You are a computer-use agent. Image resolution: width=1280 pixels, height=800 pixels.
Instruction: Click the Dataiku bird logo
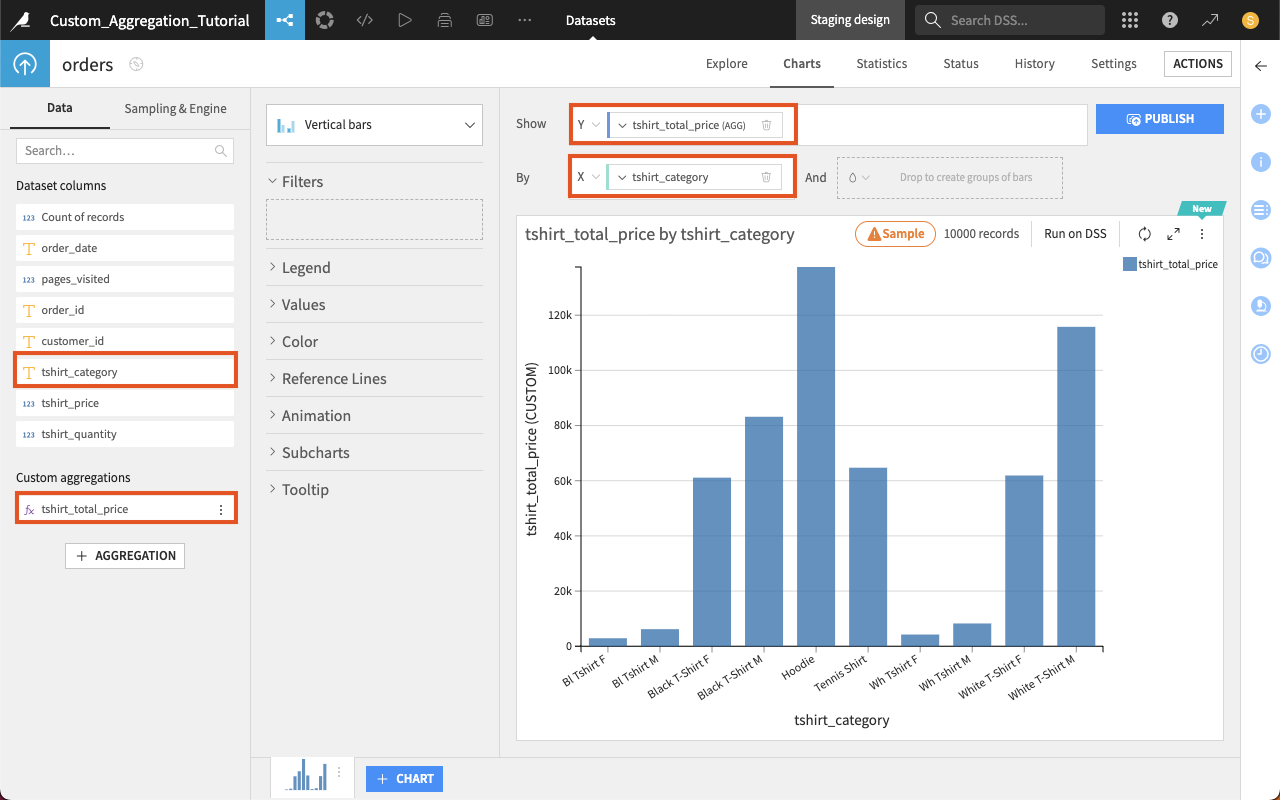[20, 20]
